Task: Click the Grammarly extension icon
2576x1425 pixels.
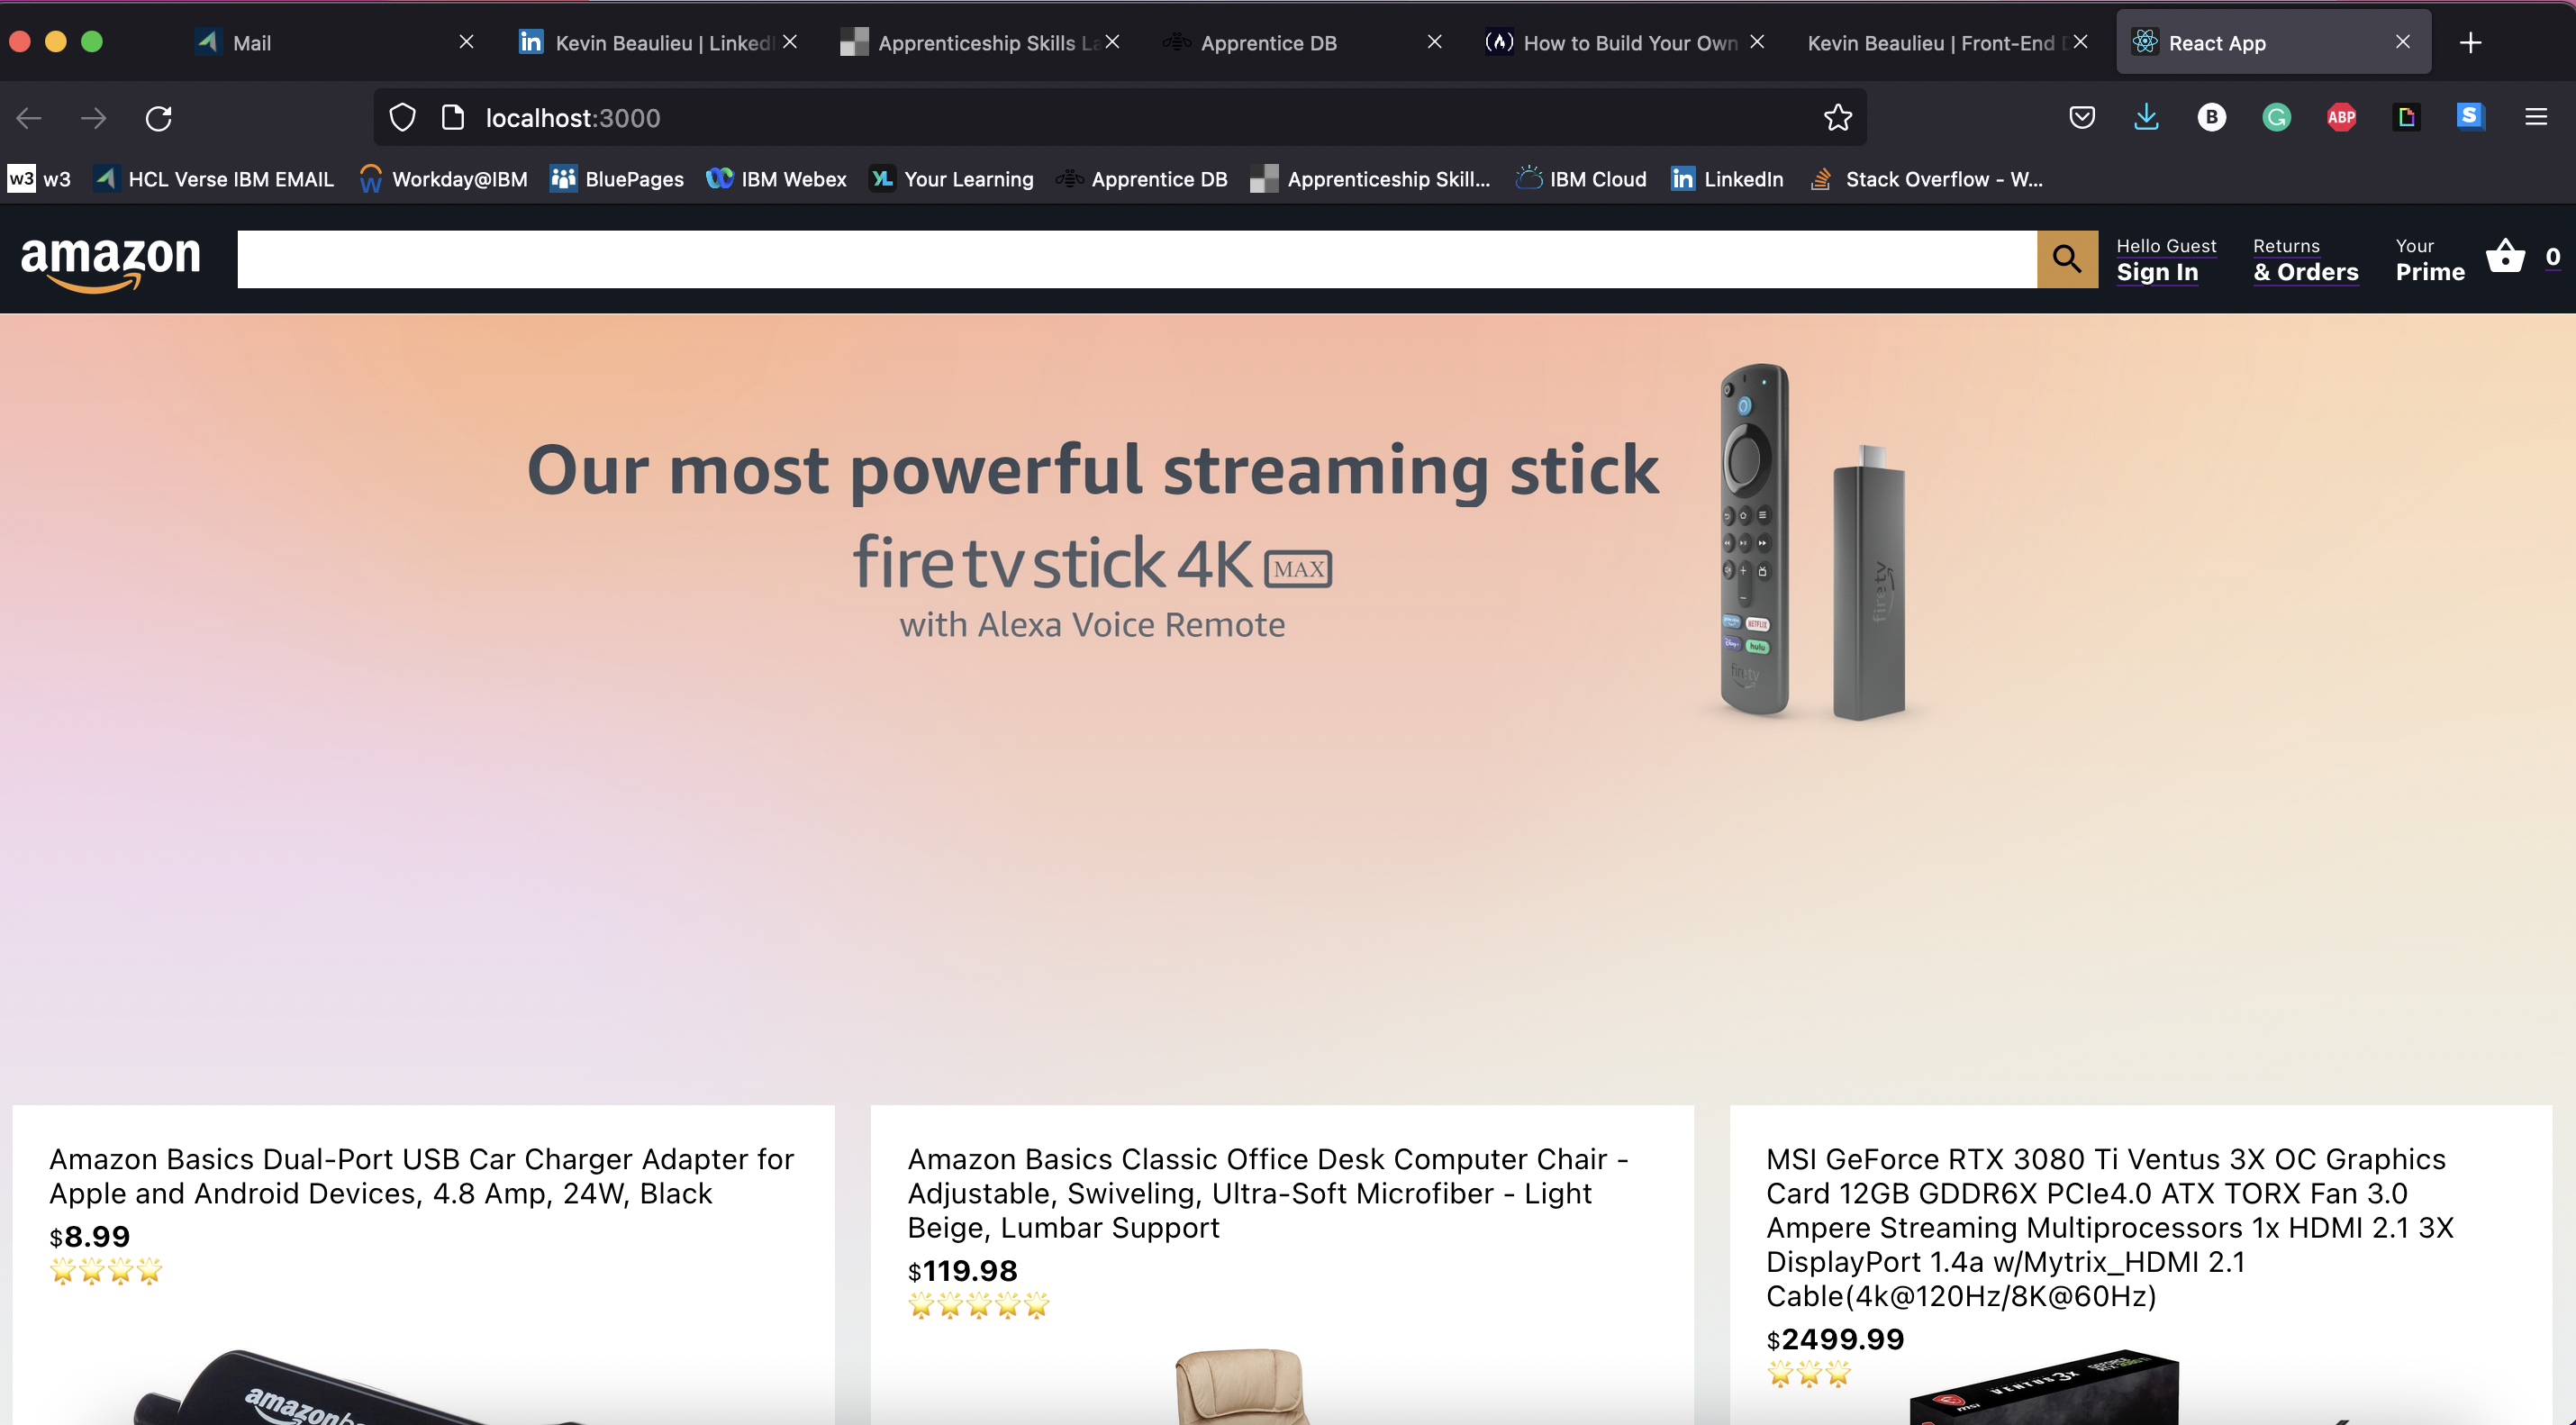Action: tap(2276, 118)
